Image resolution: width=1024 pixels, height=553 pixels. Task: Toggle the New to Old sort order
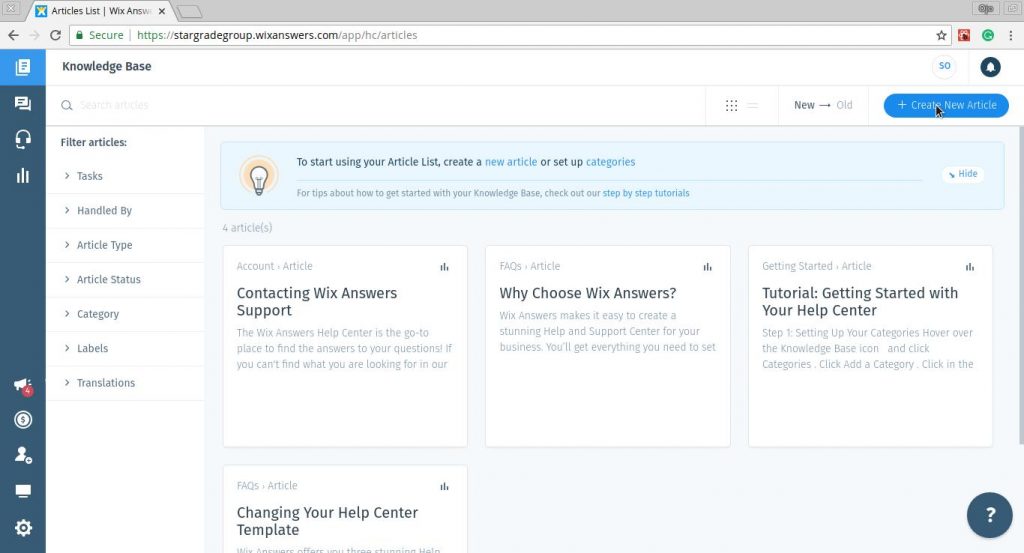click(x=823, y=105)
